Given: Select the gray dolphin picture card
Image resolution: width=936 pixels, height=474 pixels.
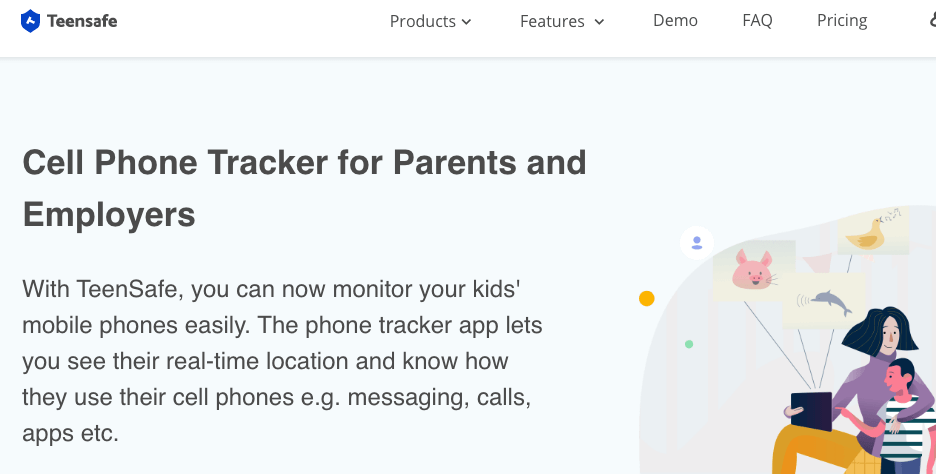Looking at the screenshot, I should click(x=824, y=300).
